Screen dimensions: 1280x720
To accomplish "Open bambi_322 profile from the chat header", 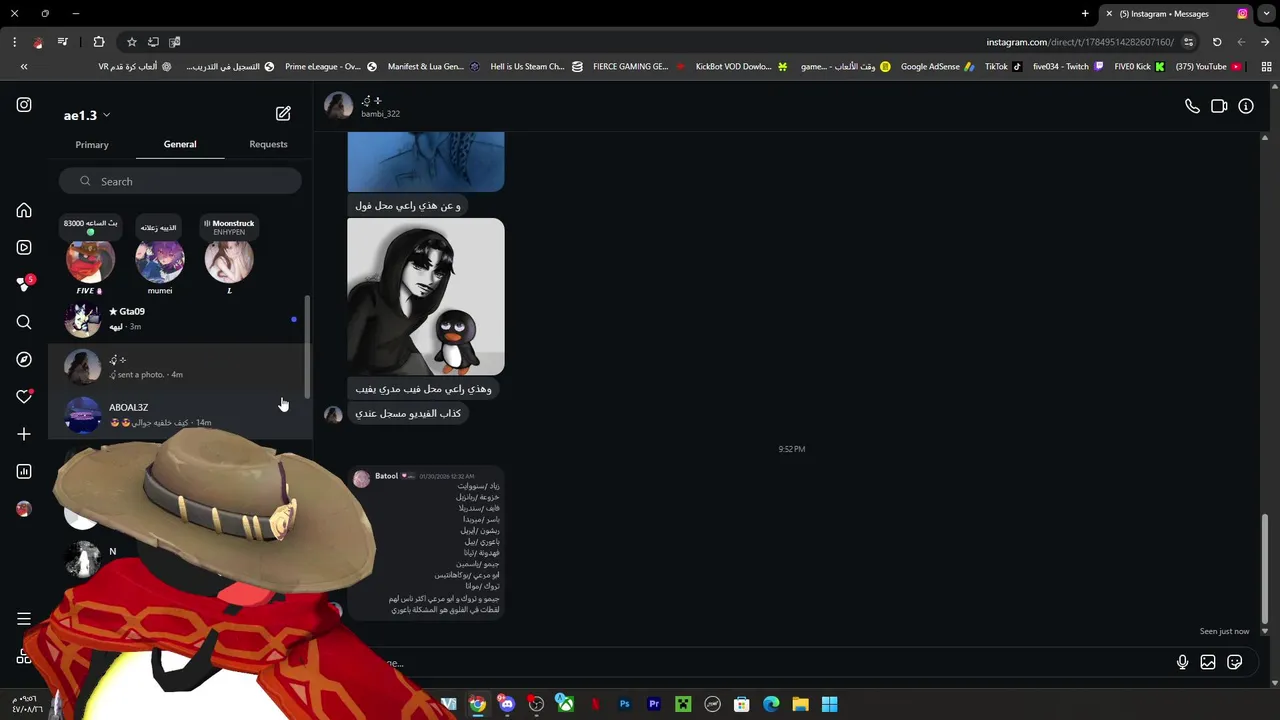I will (363, 106).
